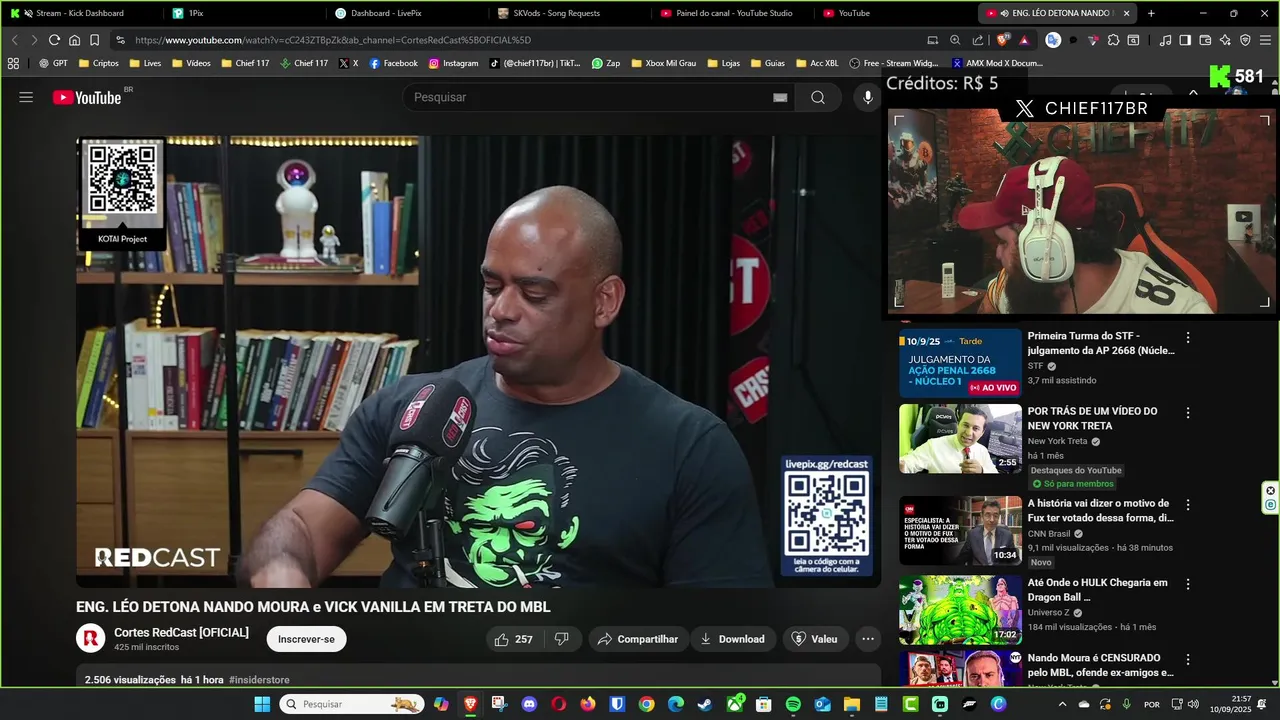
Task: Click the YouTube logo to go home
Action: [x=87, y=97]
